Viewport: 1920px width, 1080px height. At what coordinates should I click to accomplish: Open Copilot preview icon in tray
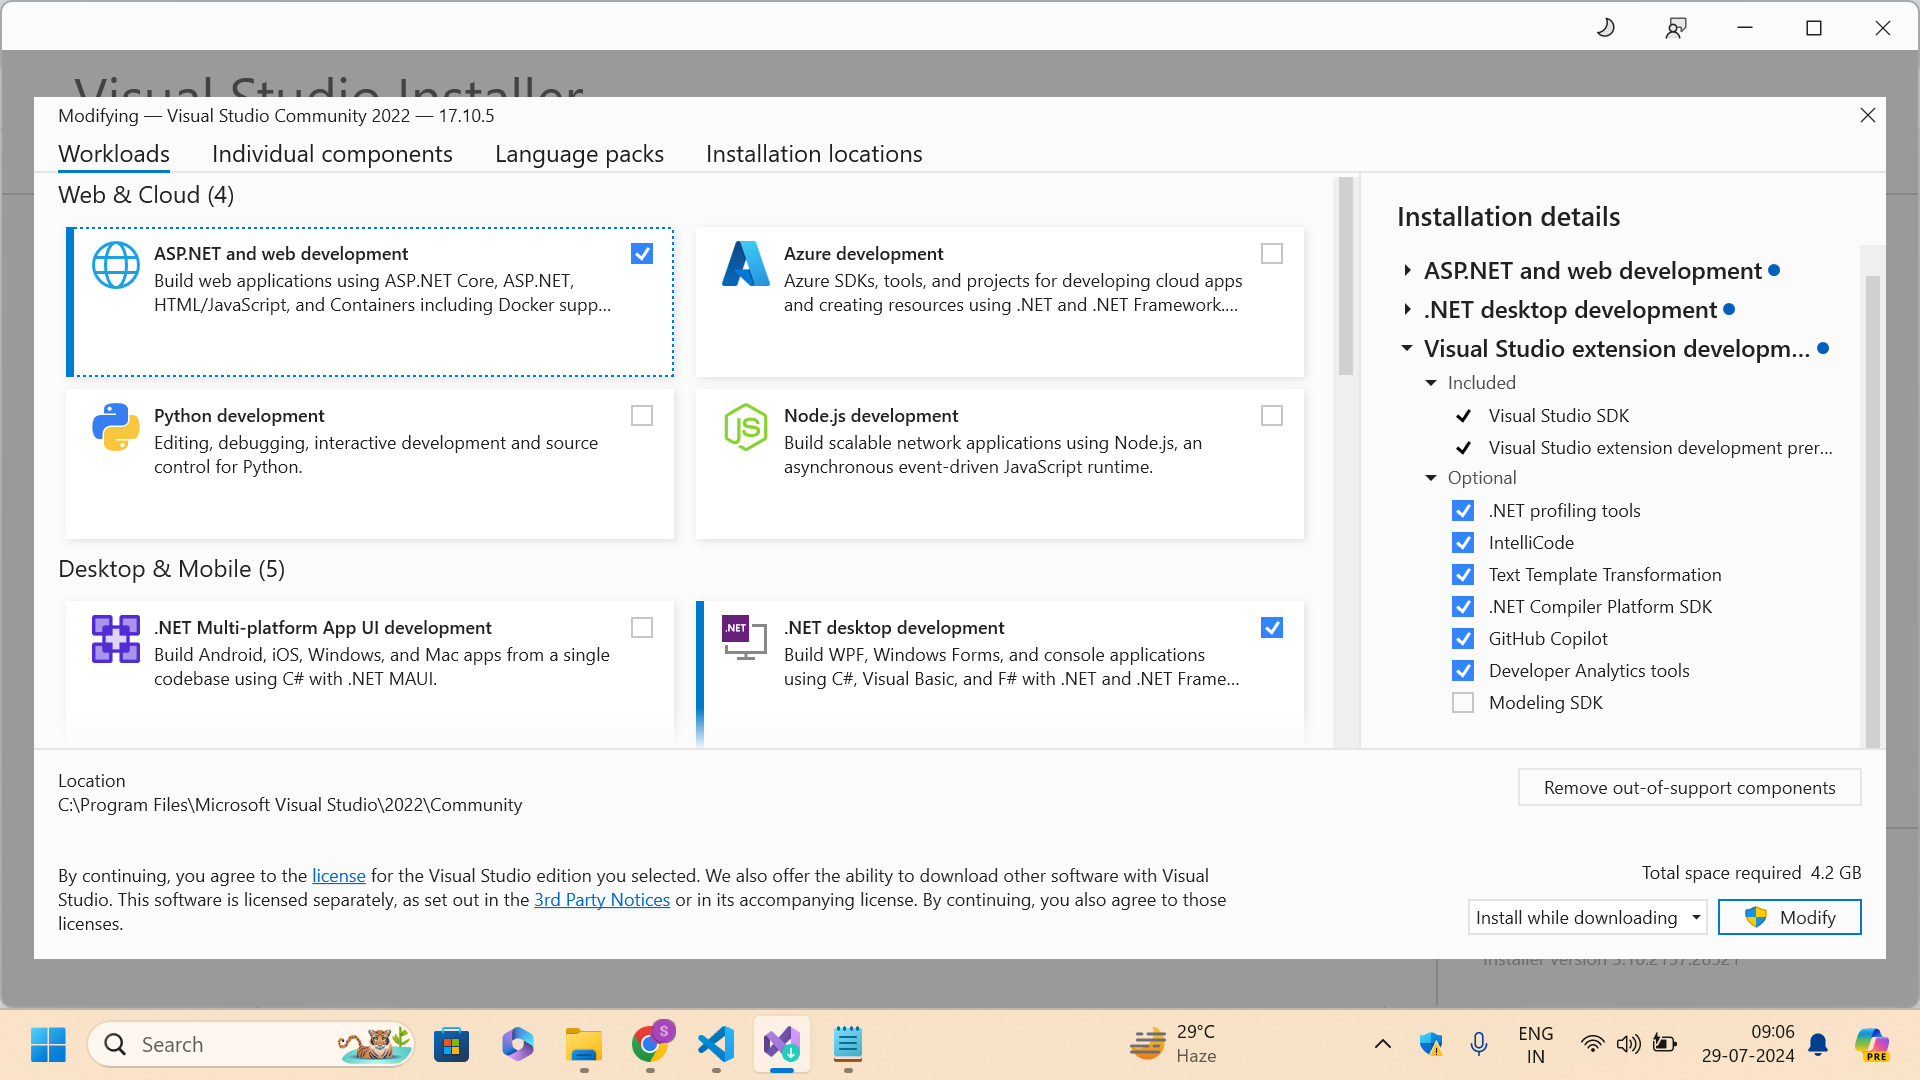click(x=1872, y=1044)
